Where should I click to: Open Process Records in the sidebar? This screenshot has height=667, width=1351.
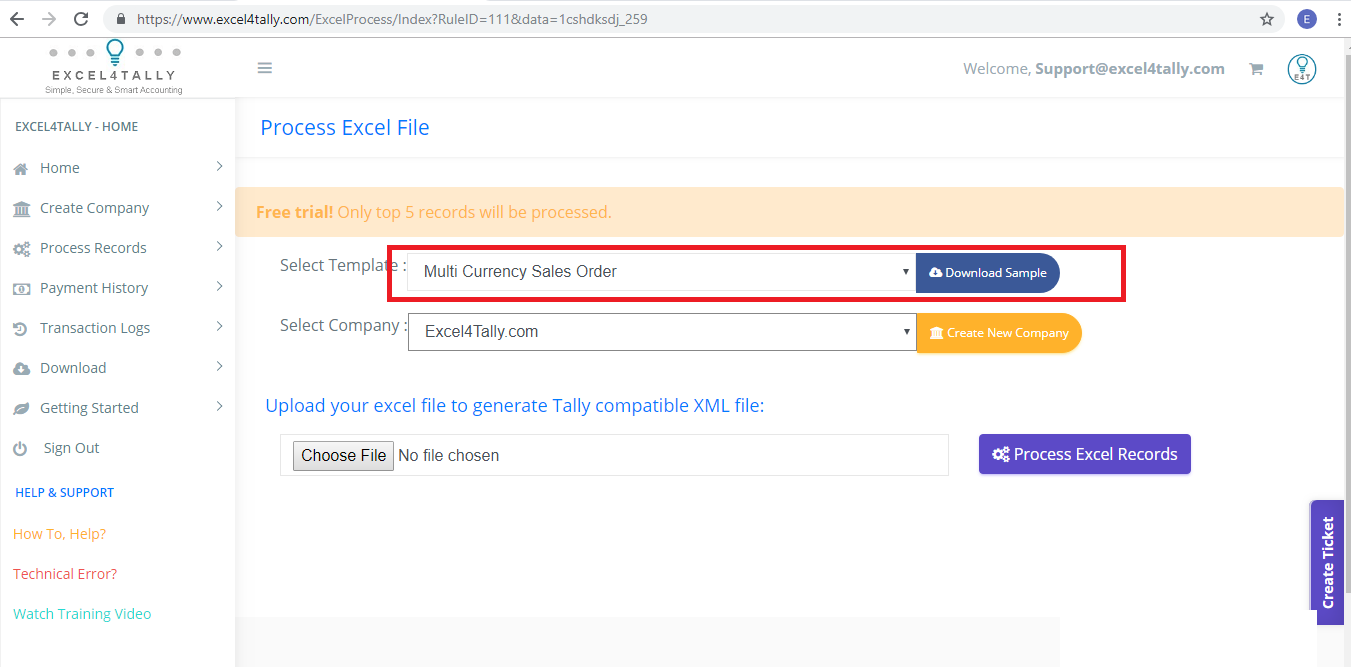pyautogui.click(x=93, y=248)
